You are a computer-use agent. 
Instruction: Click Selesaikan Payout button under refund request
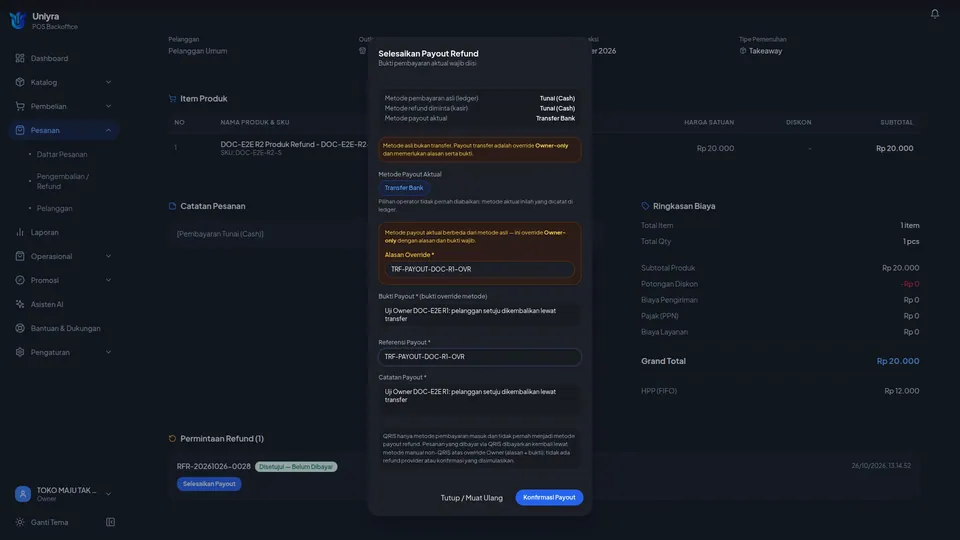coord(209,484)
